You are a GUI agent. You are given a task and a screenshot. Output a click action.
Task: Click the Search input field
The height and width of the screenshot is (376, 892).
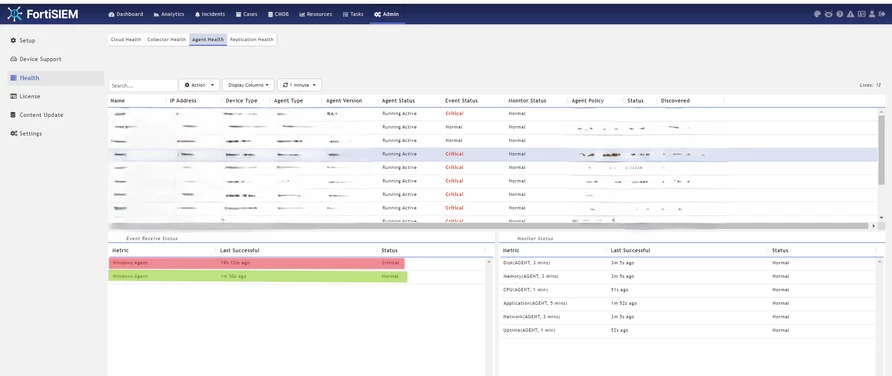(143, 85)
